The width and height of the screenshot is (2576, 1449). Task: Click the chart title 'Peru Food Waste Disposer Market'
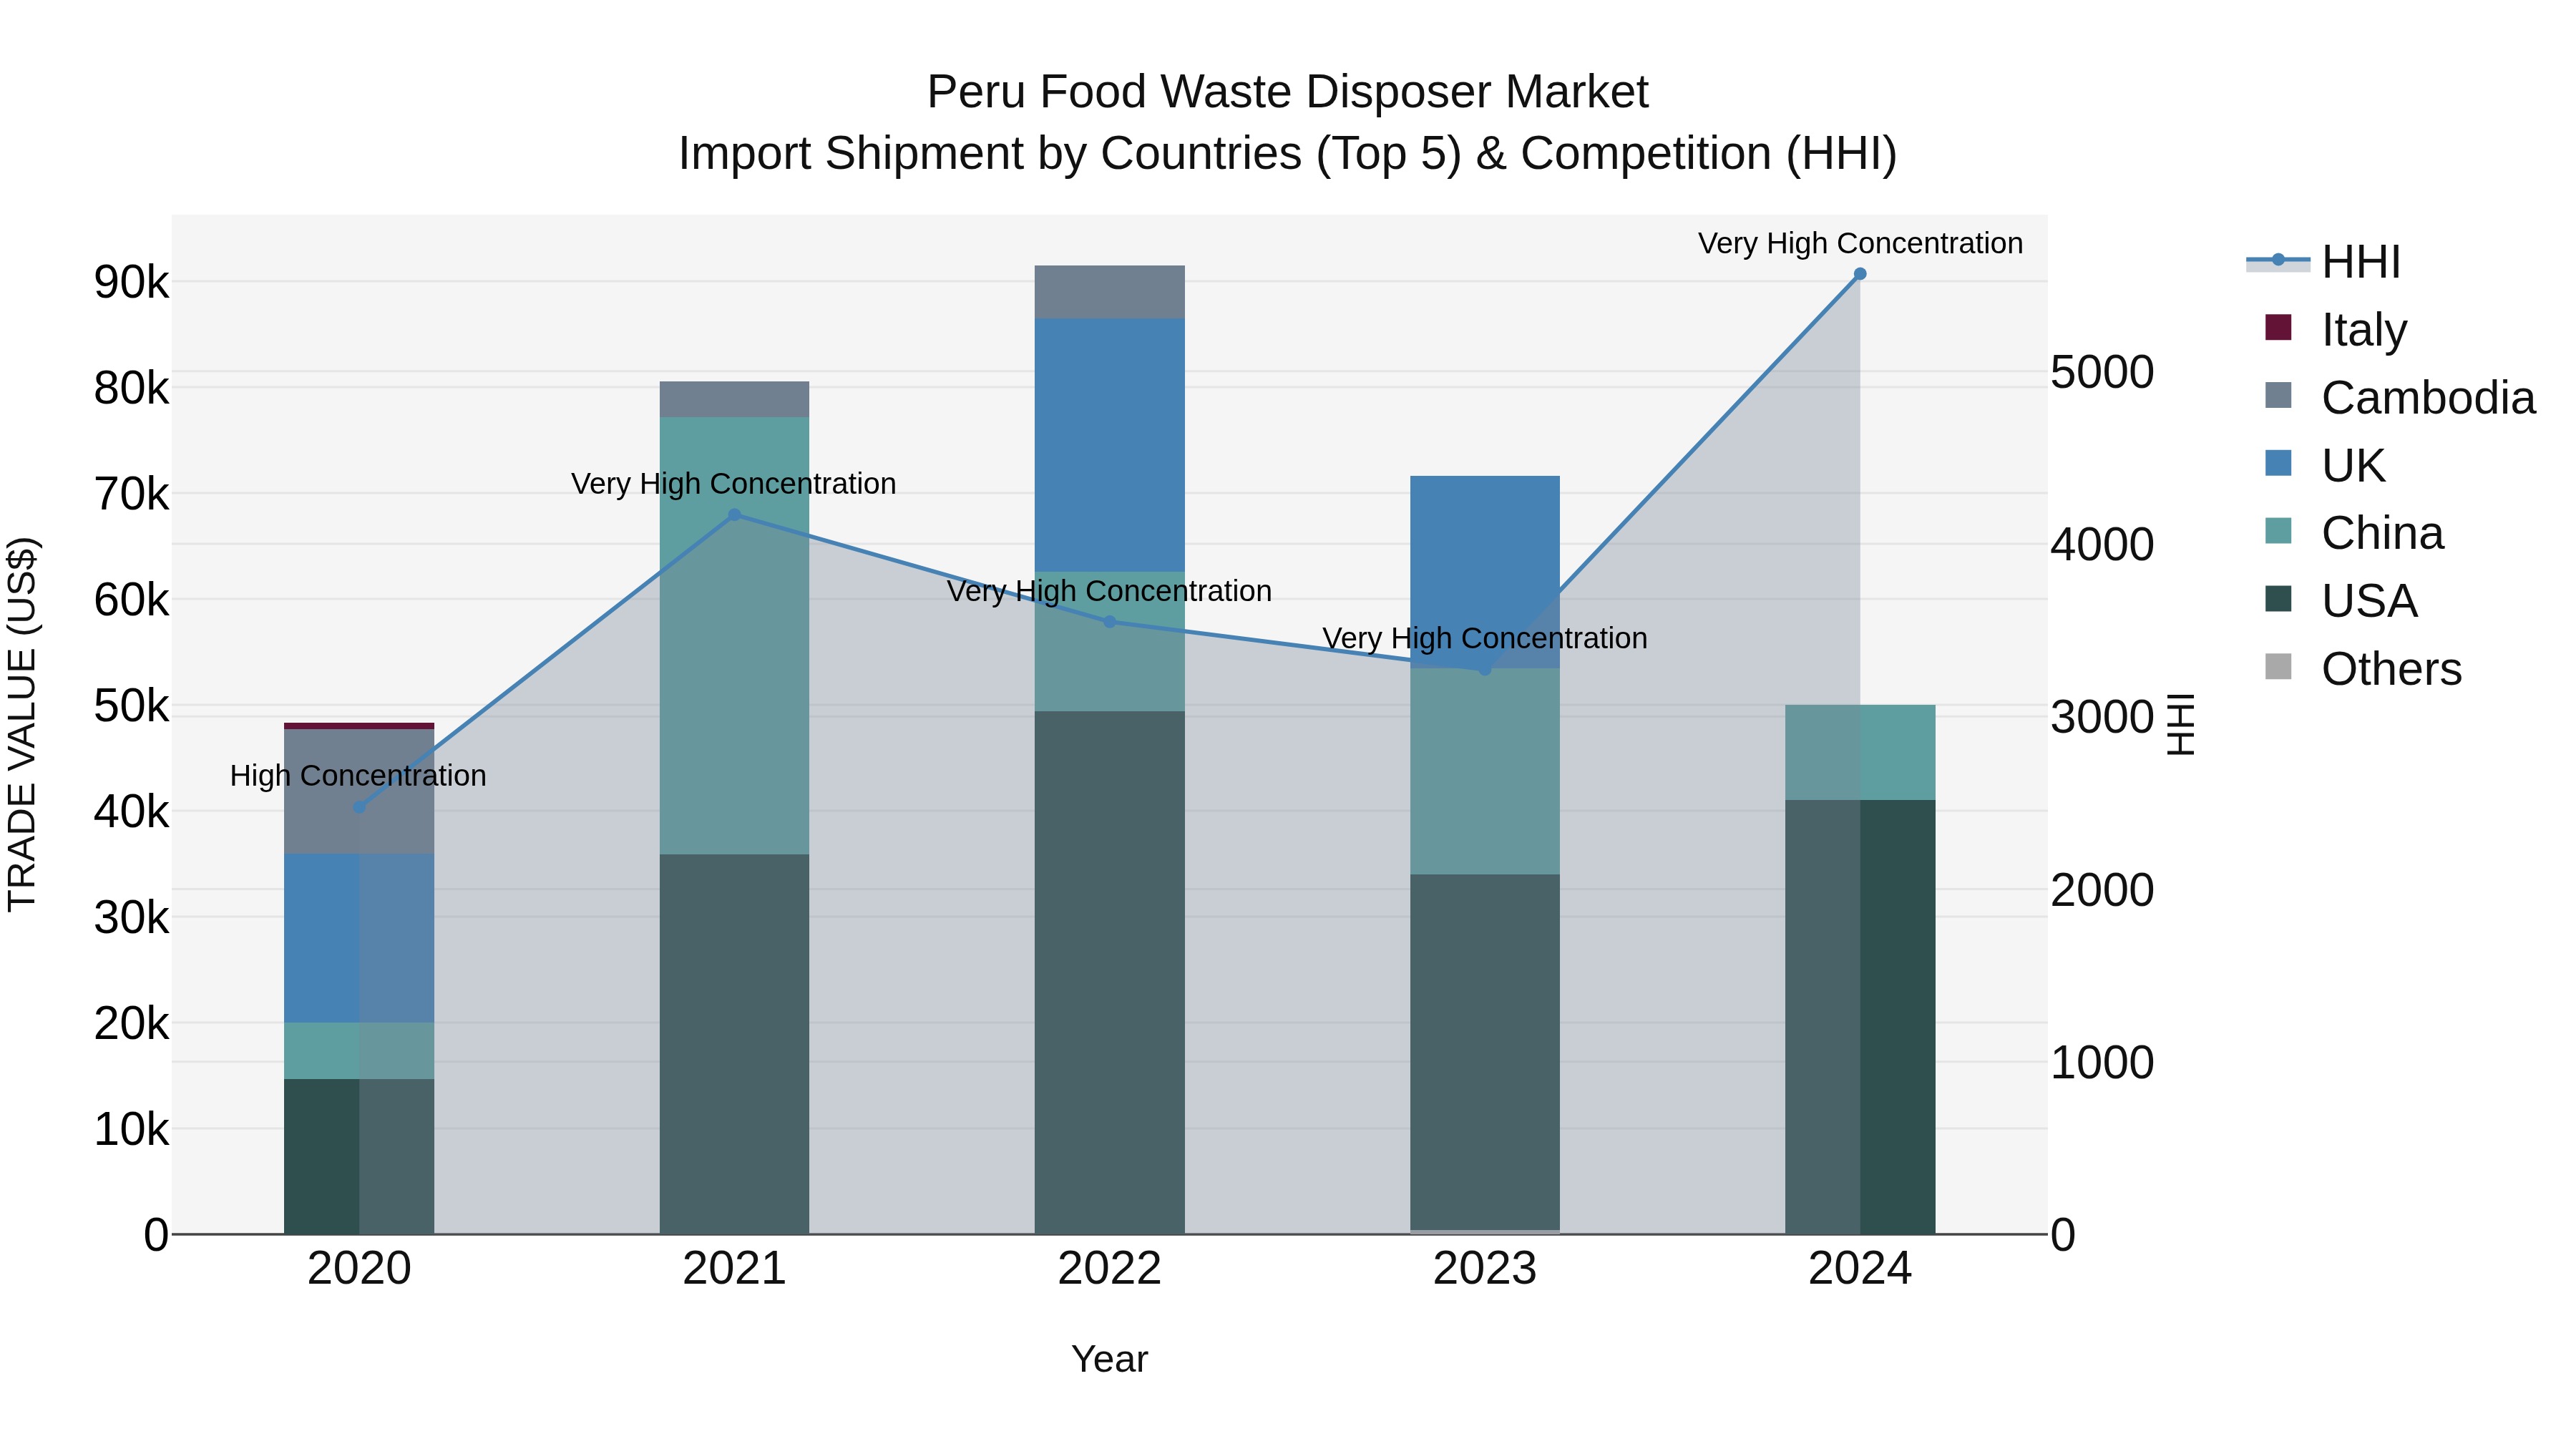1287,92
